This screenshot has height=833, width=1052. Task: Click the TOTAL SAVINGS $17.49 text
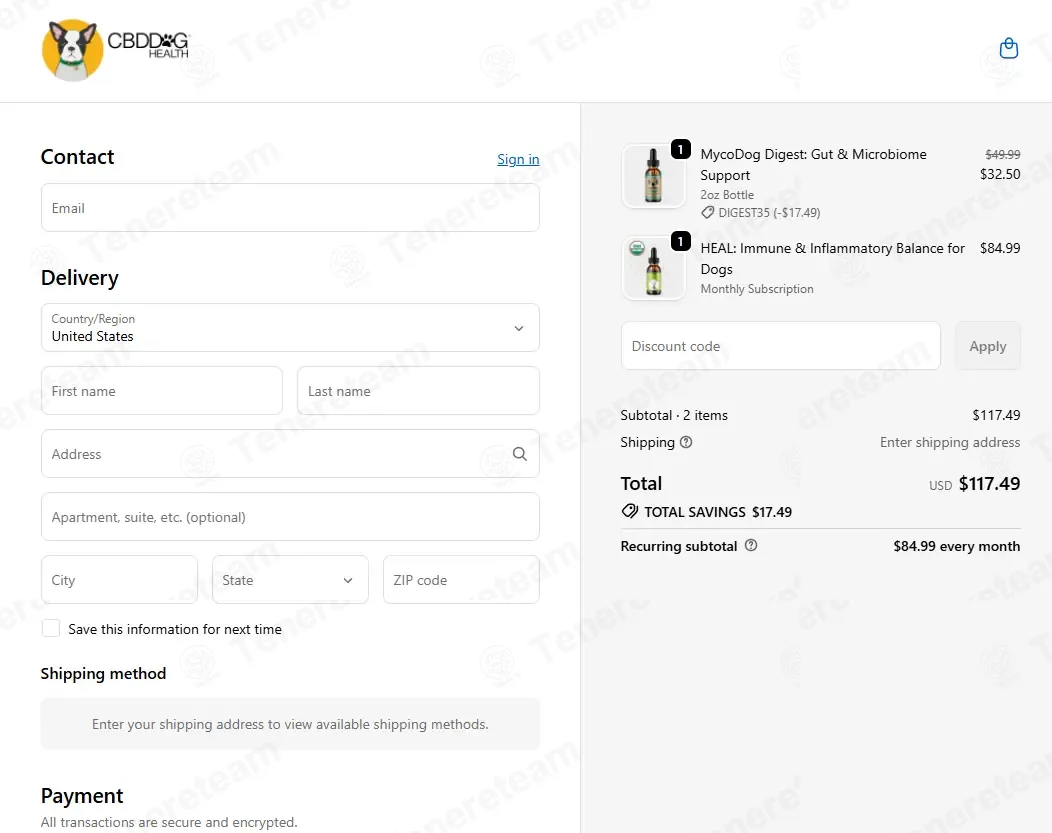718,512
